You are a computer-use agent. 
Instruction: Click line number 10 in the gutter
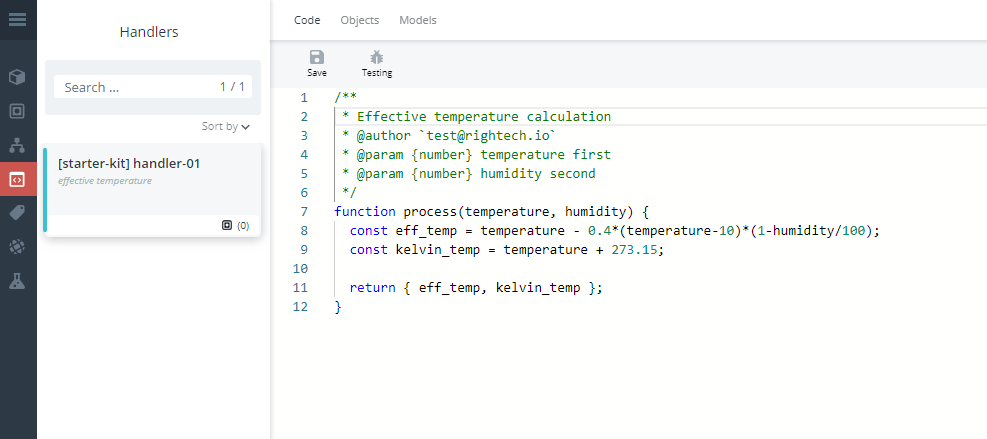click(301, 269)
